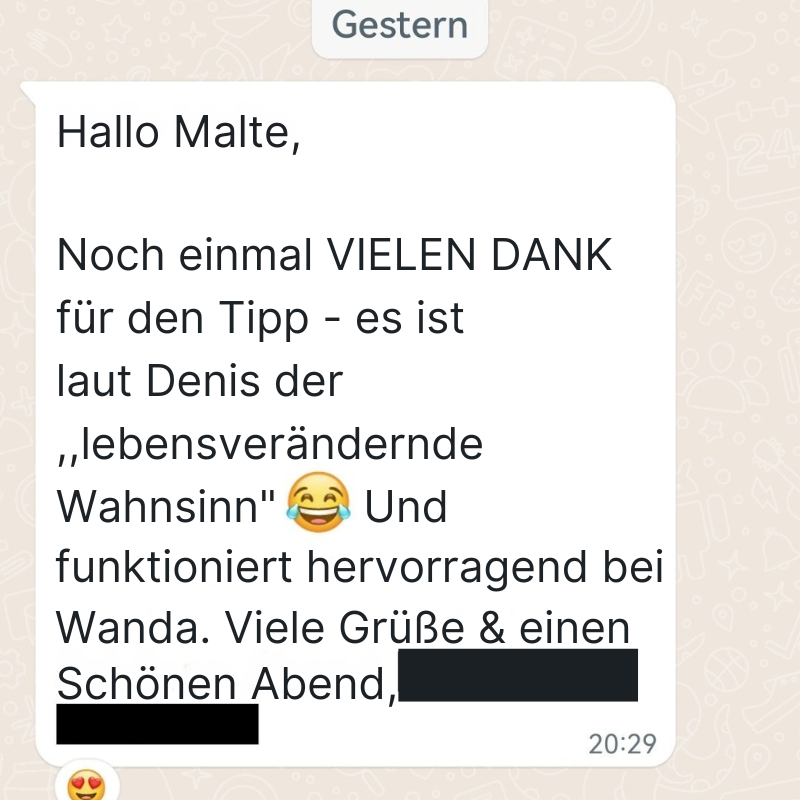The image size is (800, 800).
Task: Click the word hervorragend
Action: tap(446, 569)
